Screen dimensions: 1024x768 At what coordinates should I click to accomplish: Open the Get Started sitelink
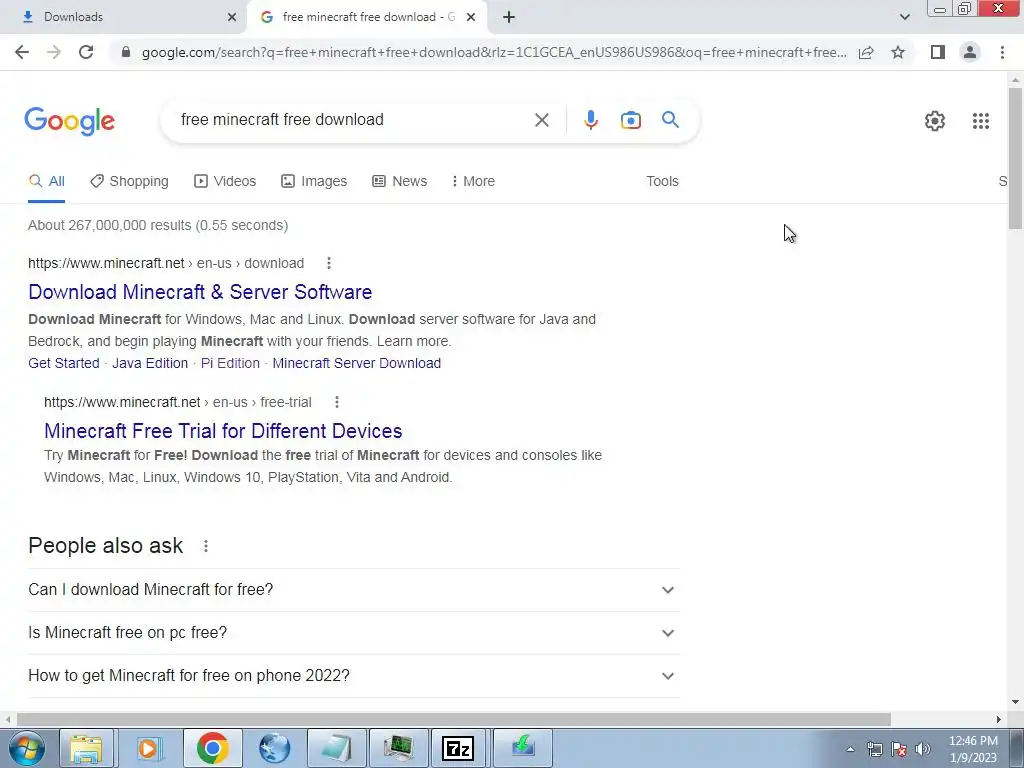click(64, 363)
